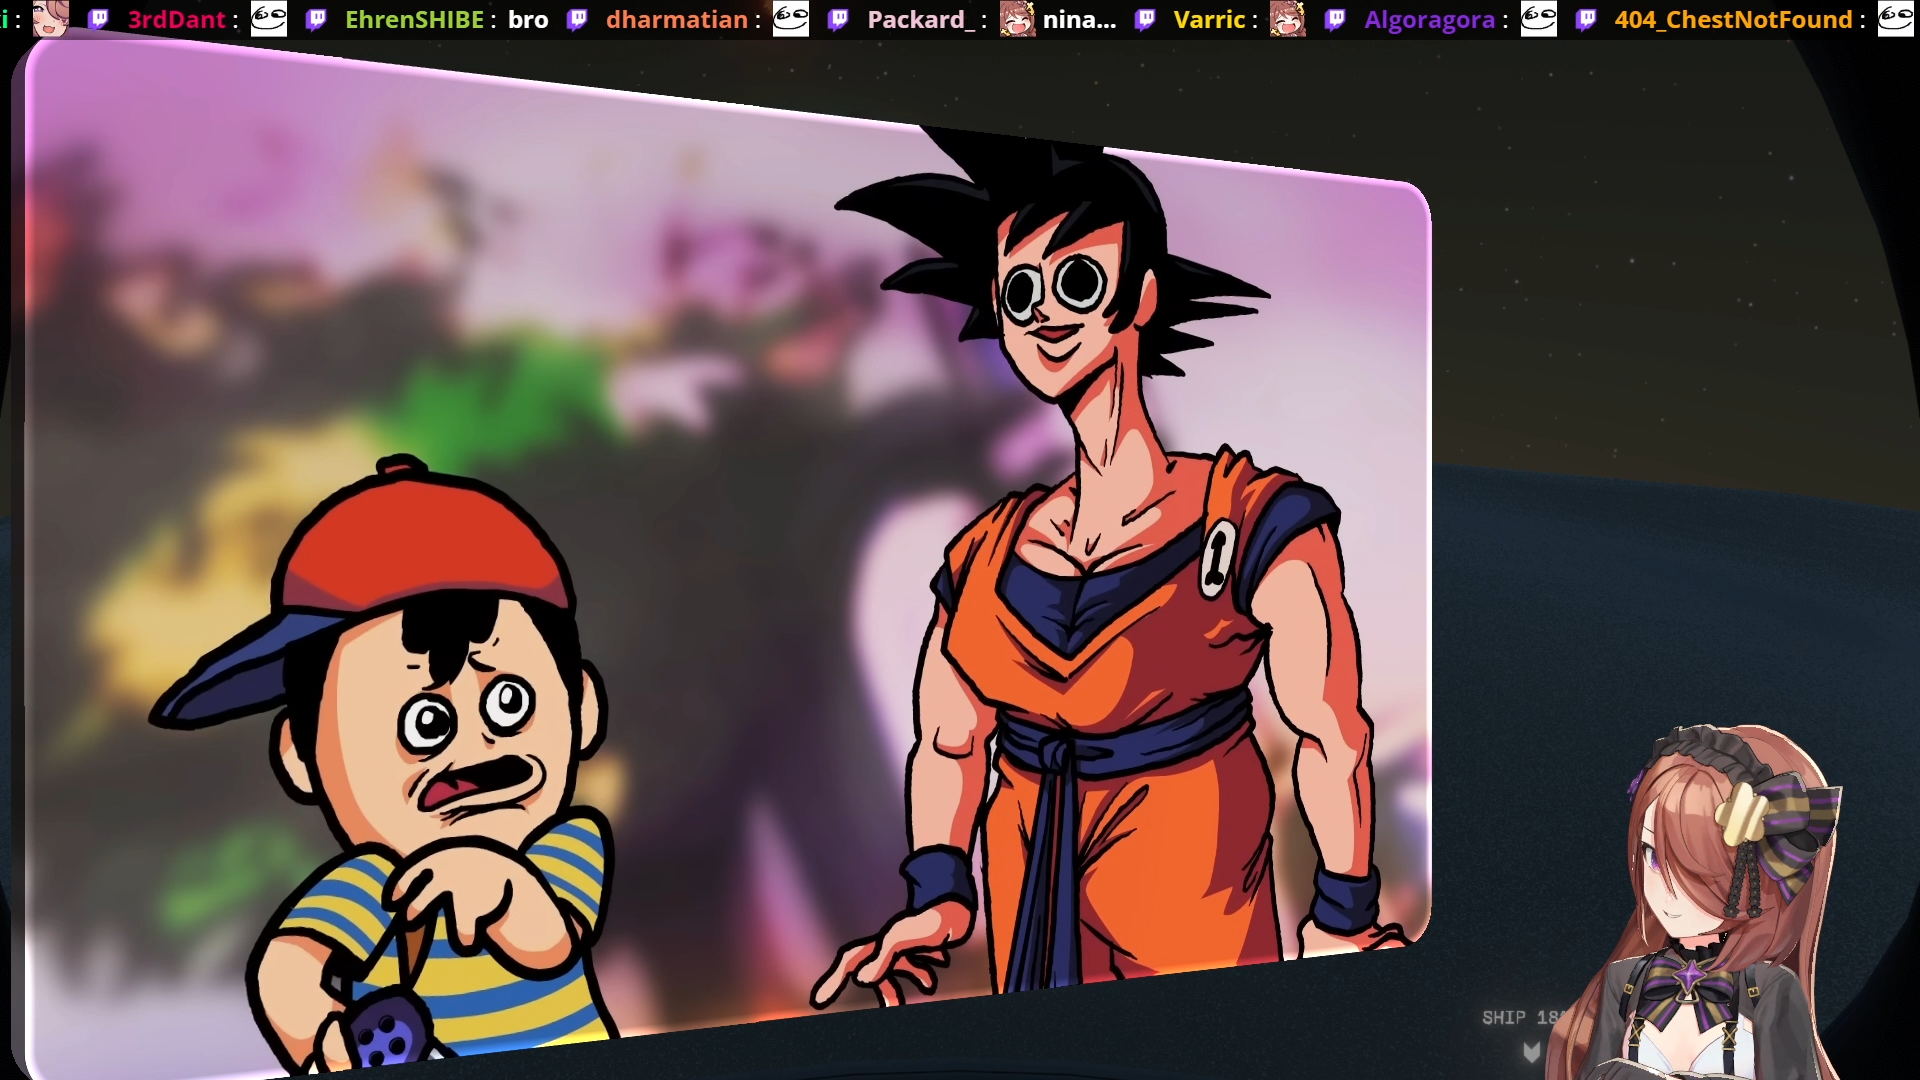The image size is (1920, 1080).
Task: Select the username 3rdDant in chat ticker
Action: coord(177,20)
